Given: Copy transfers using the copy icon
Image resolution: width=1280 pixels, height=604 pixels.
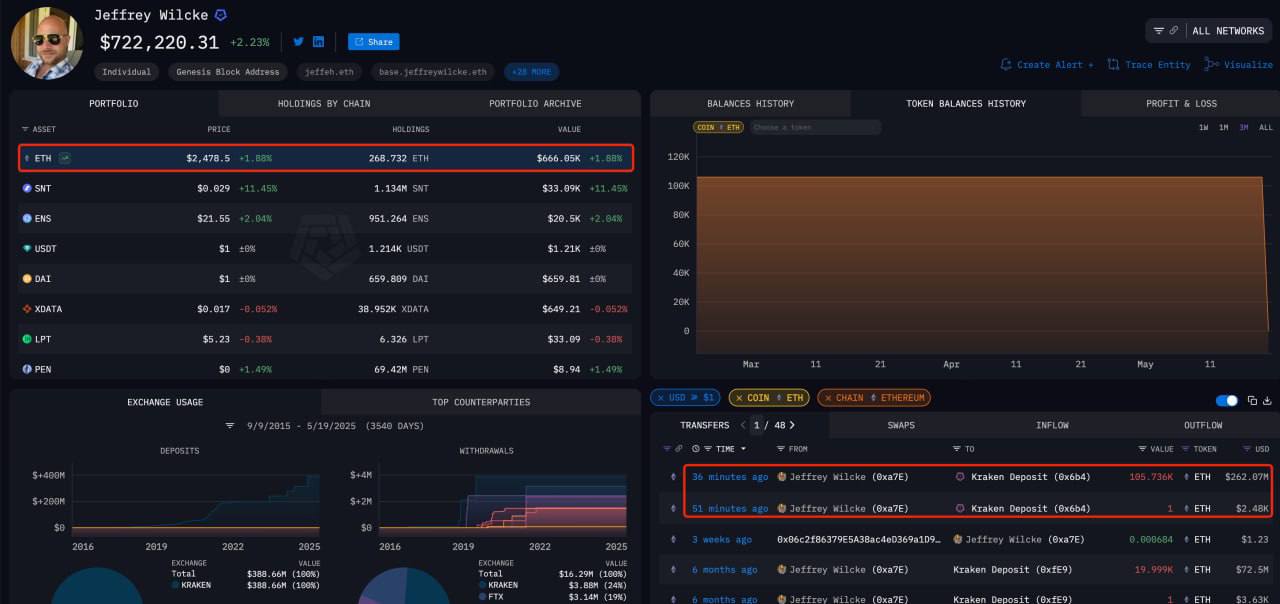Looking at the screenshot, I should pyautogui.click(x=1251, y=401).
